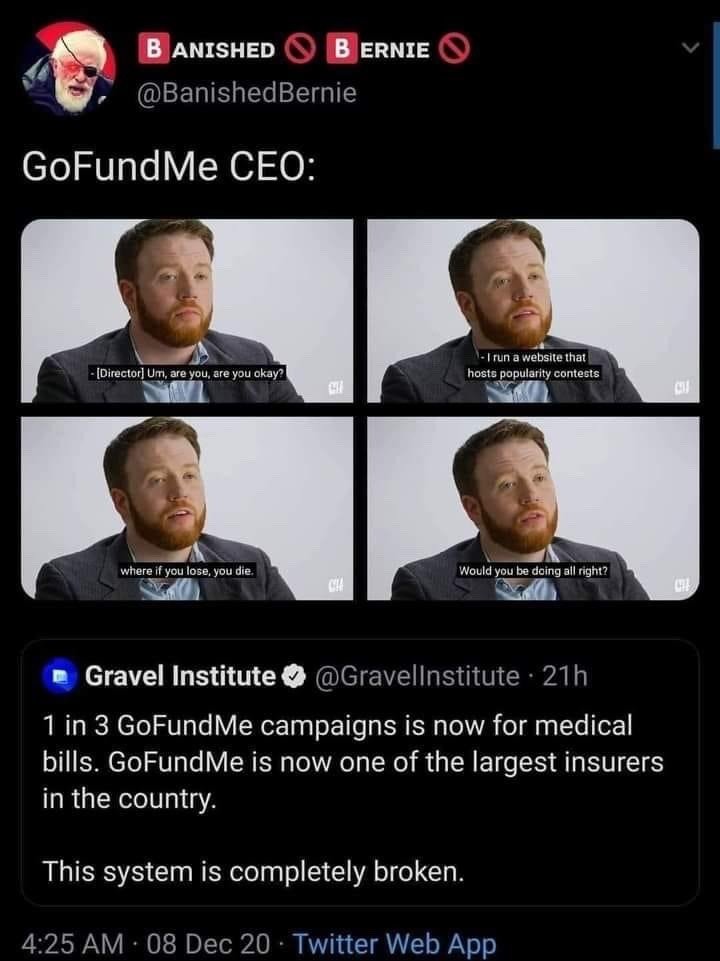Click CH watermark in the top-left image
This screenshot has height=961, width=720.
[x=332, y=386]
